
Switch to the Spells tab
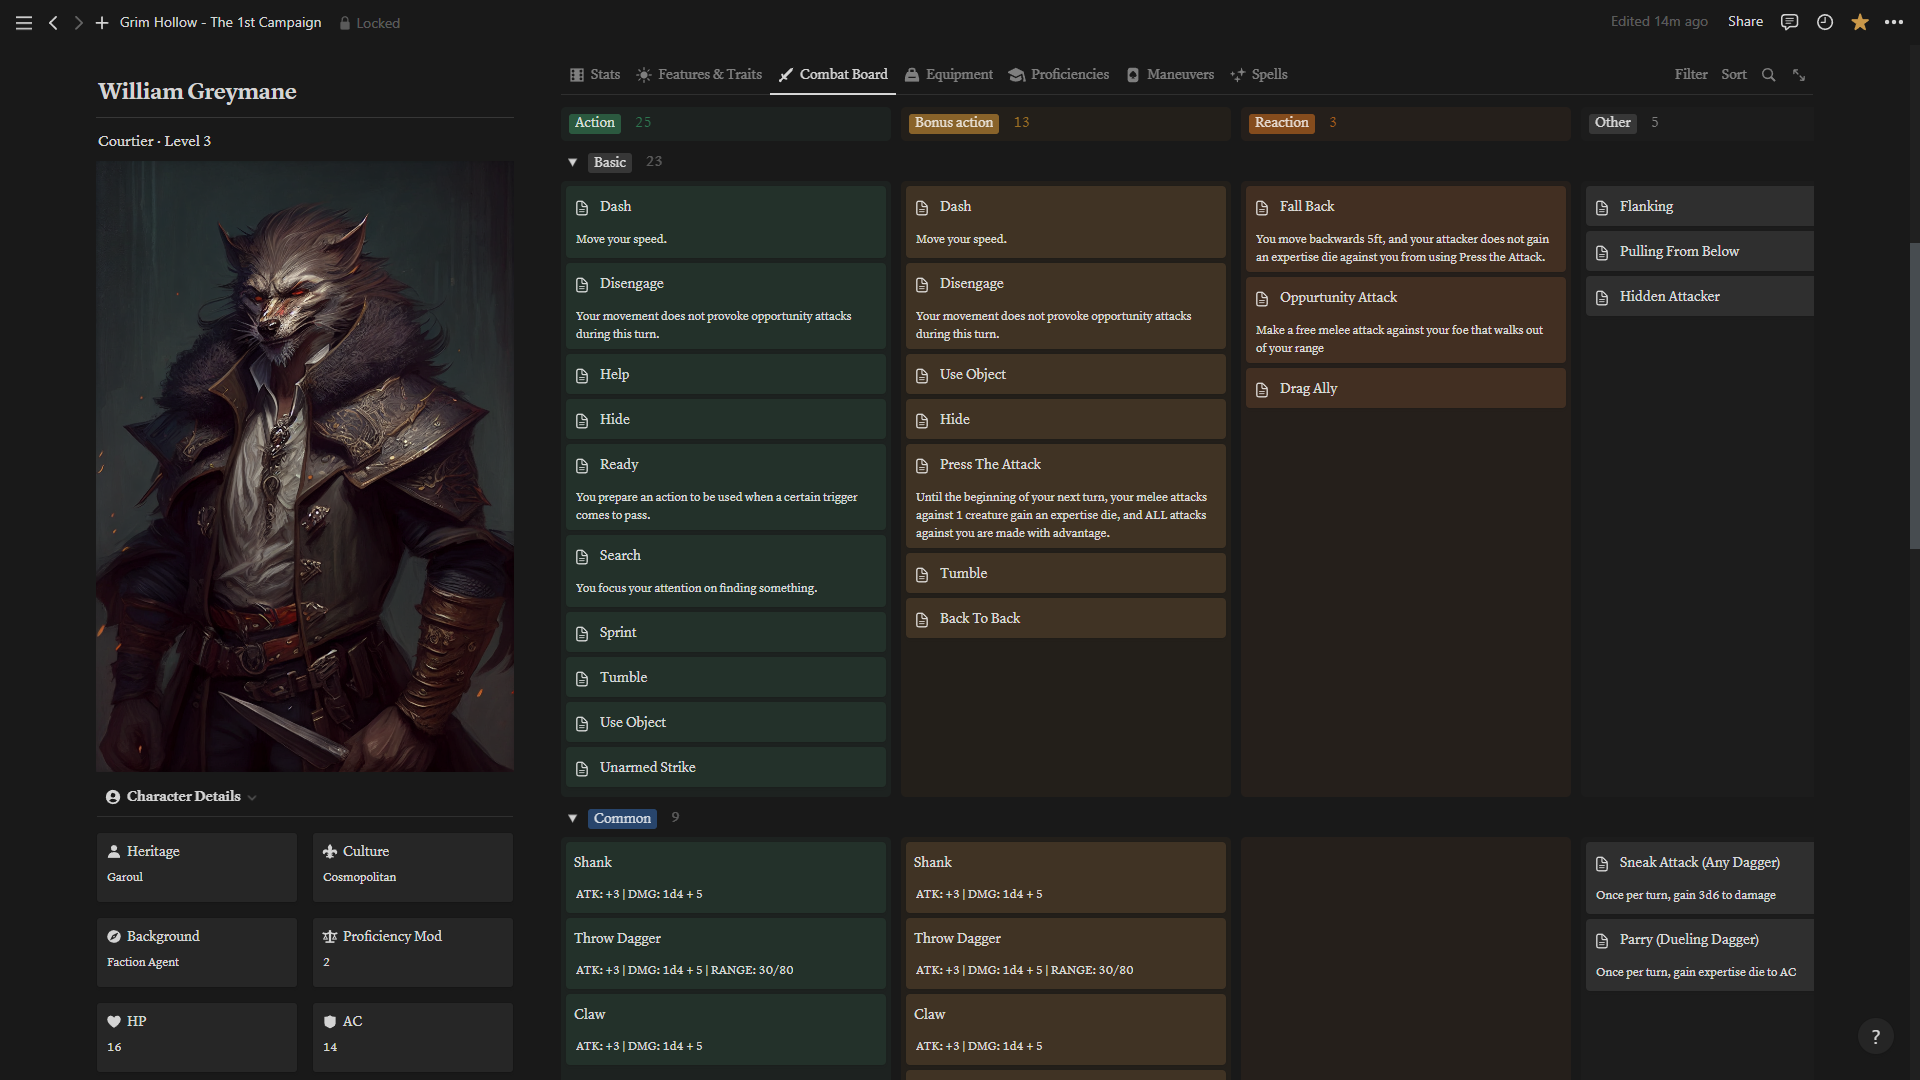point(1259,75)
